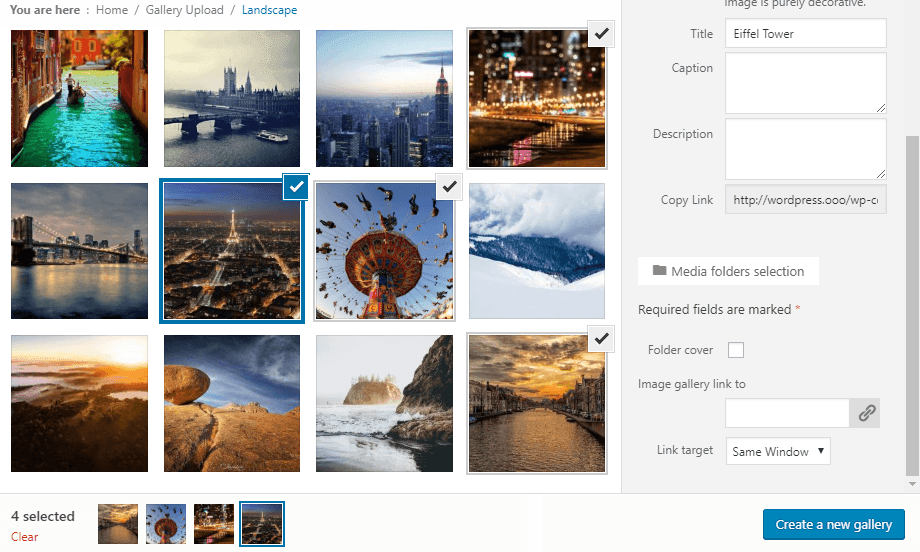Open the Link target dropdown

[778, 451]
